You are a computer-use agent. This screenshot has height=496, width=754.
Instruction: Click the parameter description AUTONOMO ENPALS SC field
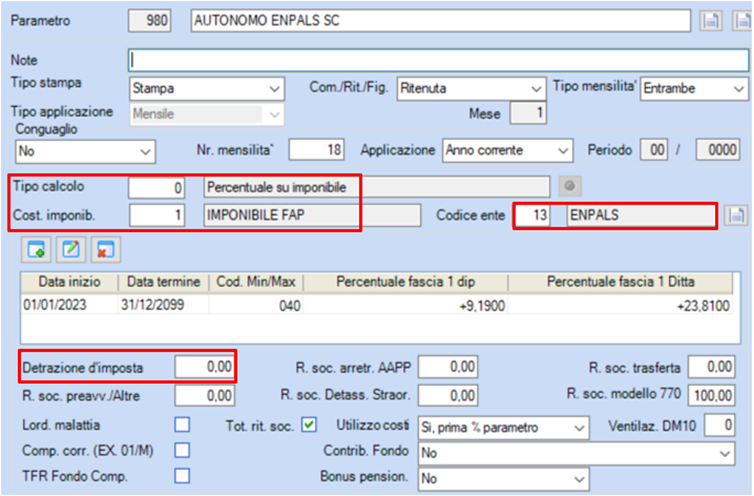coord(441,21)
